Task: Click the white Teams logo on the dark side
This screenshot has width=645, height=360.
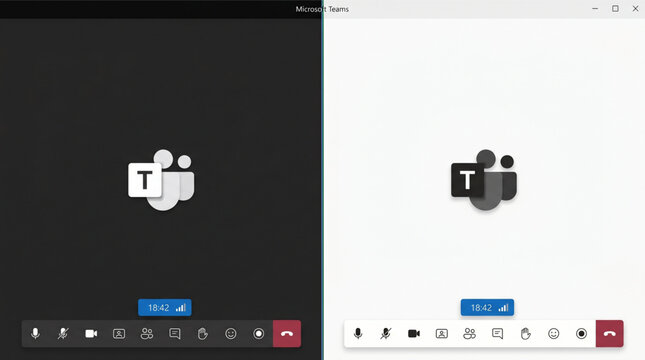Action: (x=161, y=180)
